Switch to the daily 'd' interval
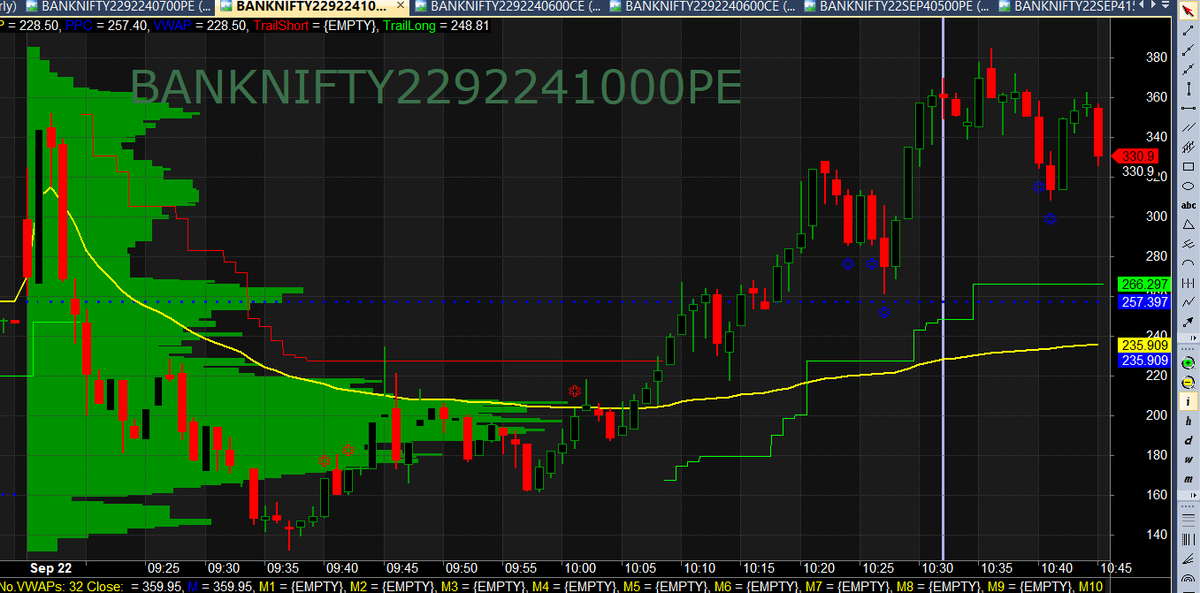This screenshot has height=593, width=1200. pos(1188,440)
